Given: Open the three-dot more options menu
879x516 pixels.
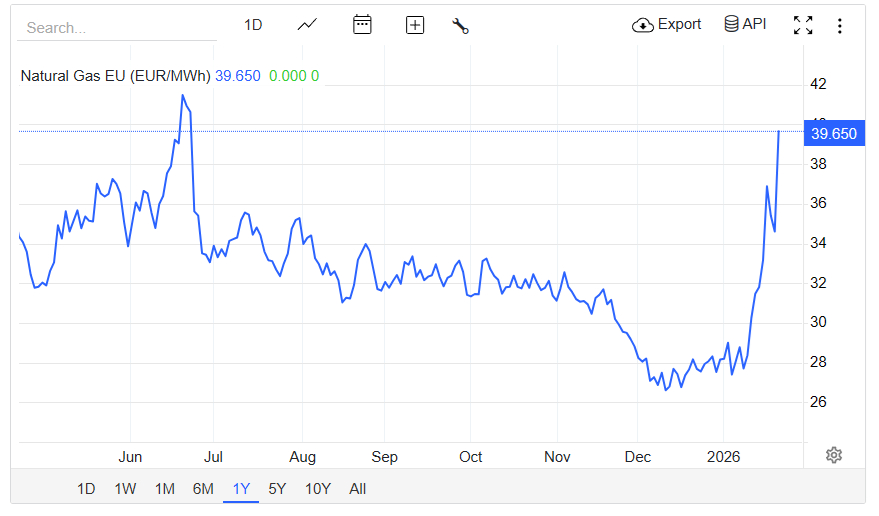Looking at the screenshot, I should (x=840, y=25).
